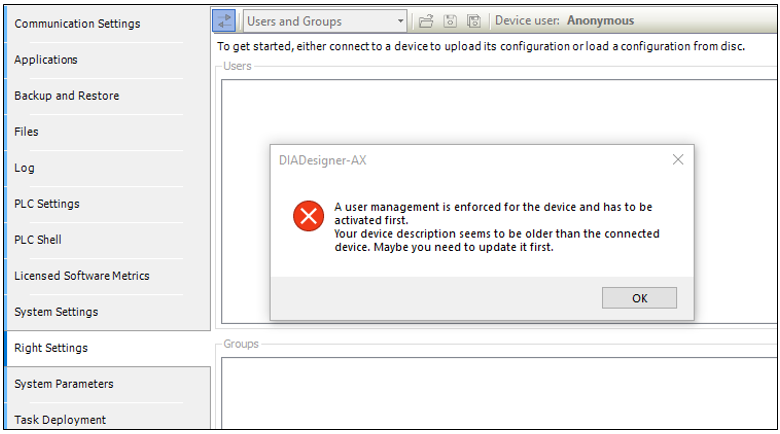Switch to PLC Settings tab
780x434 pixels.
pos(47,203)
